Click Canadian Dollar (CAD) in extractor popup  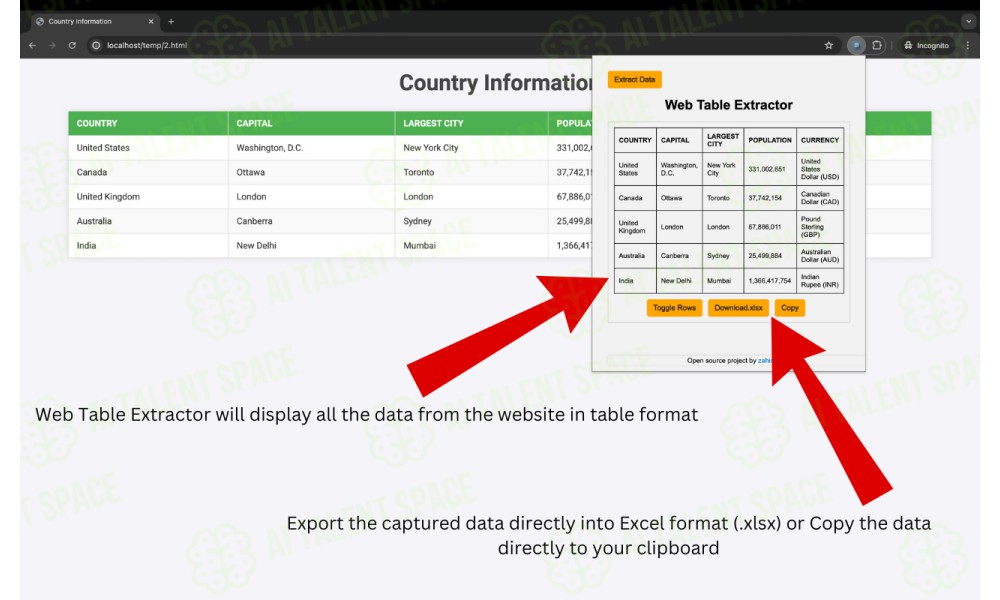point(820,198)
